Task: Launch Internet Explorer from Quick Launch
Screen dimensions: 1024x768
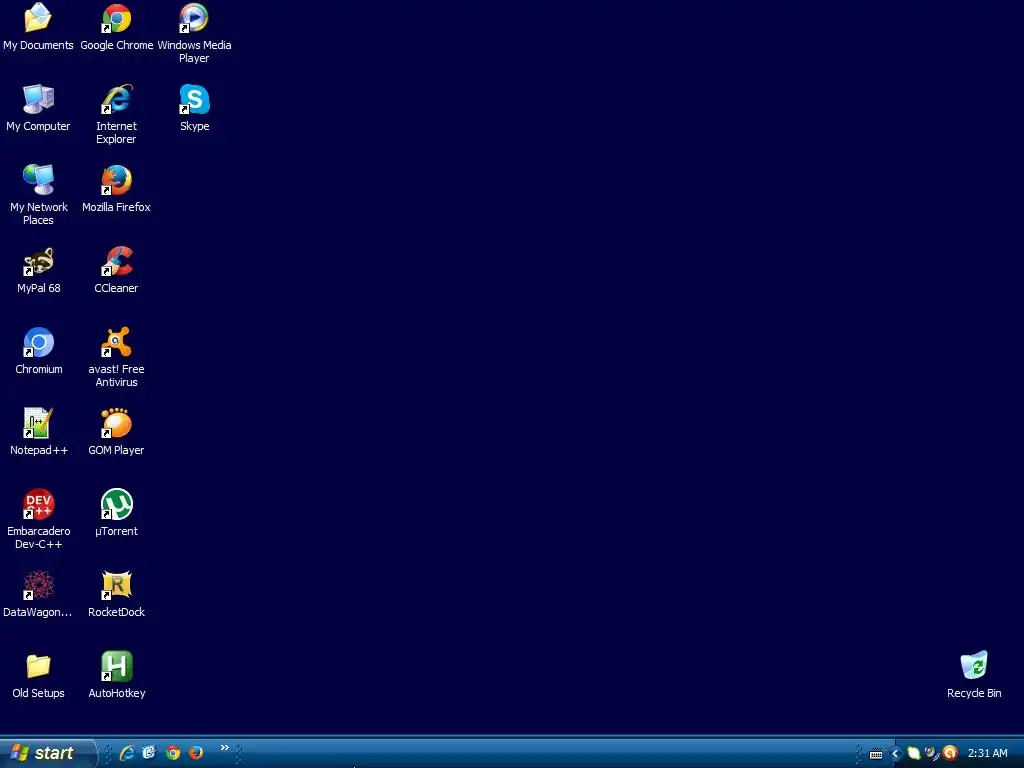Action: pos(127,753)
